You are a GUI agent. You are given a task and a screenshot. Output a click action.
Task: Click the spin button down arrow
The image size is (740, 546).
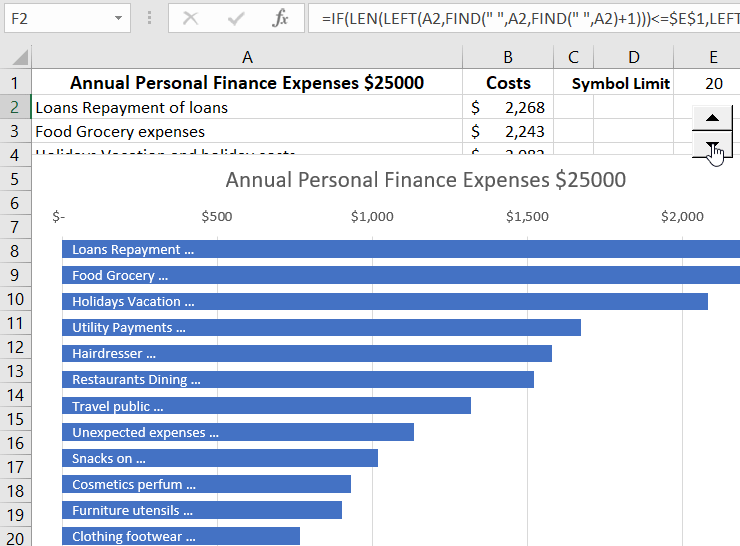click(x=712, y=146)
